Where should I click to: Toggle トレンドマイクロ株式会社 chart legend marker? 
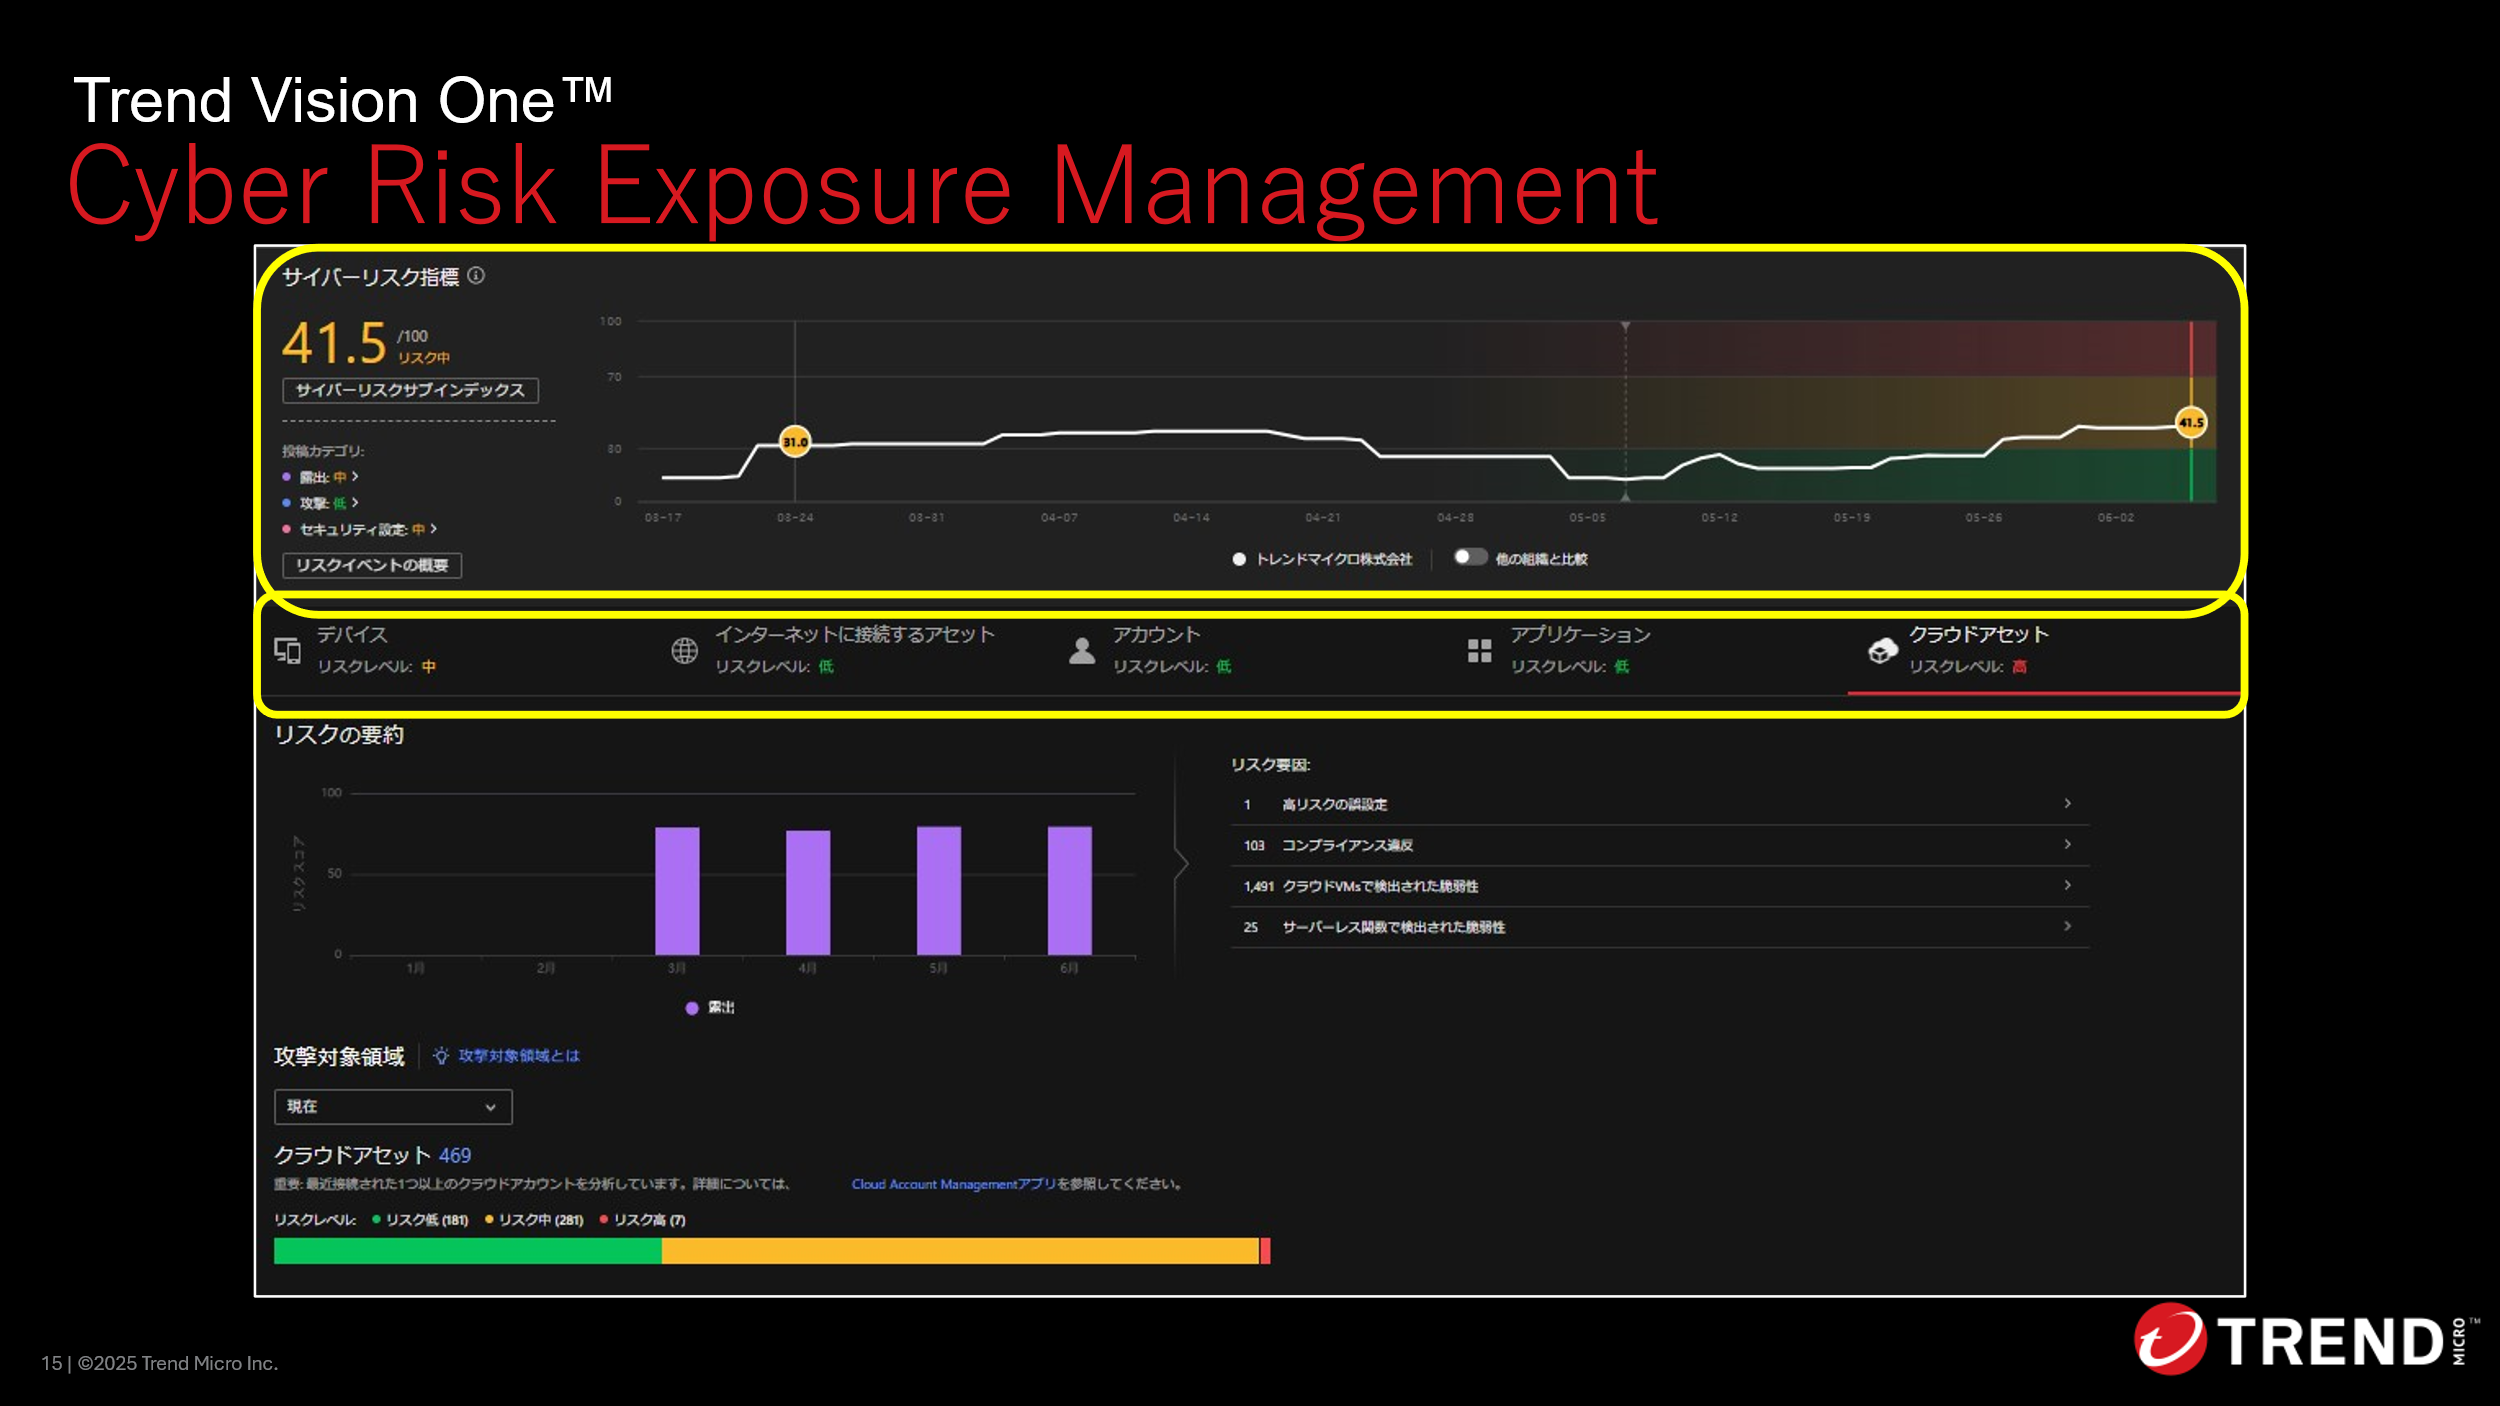pos(1239,559)
